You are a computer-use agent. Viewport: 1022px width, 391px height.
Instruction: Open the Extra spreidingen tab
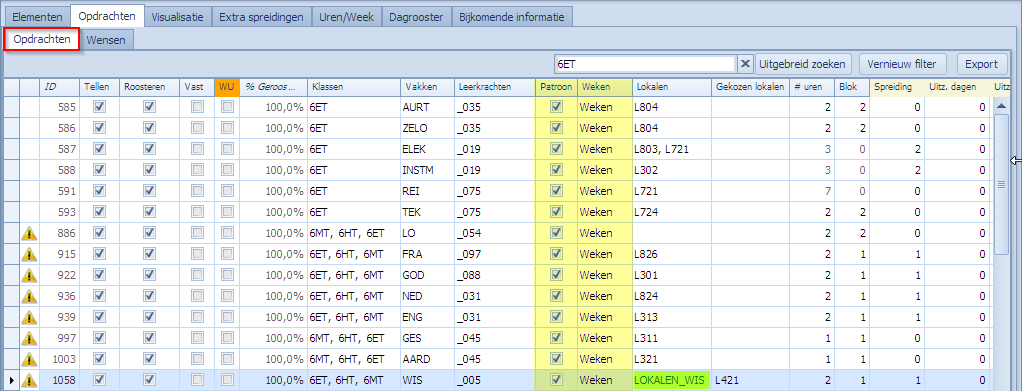(261, 17)
